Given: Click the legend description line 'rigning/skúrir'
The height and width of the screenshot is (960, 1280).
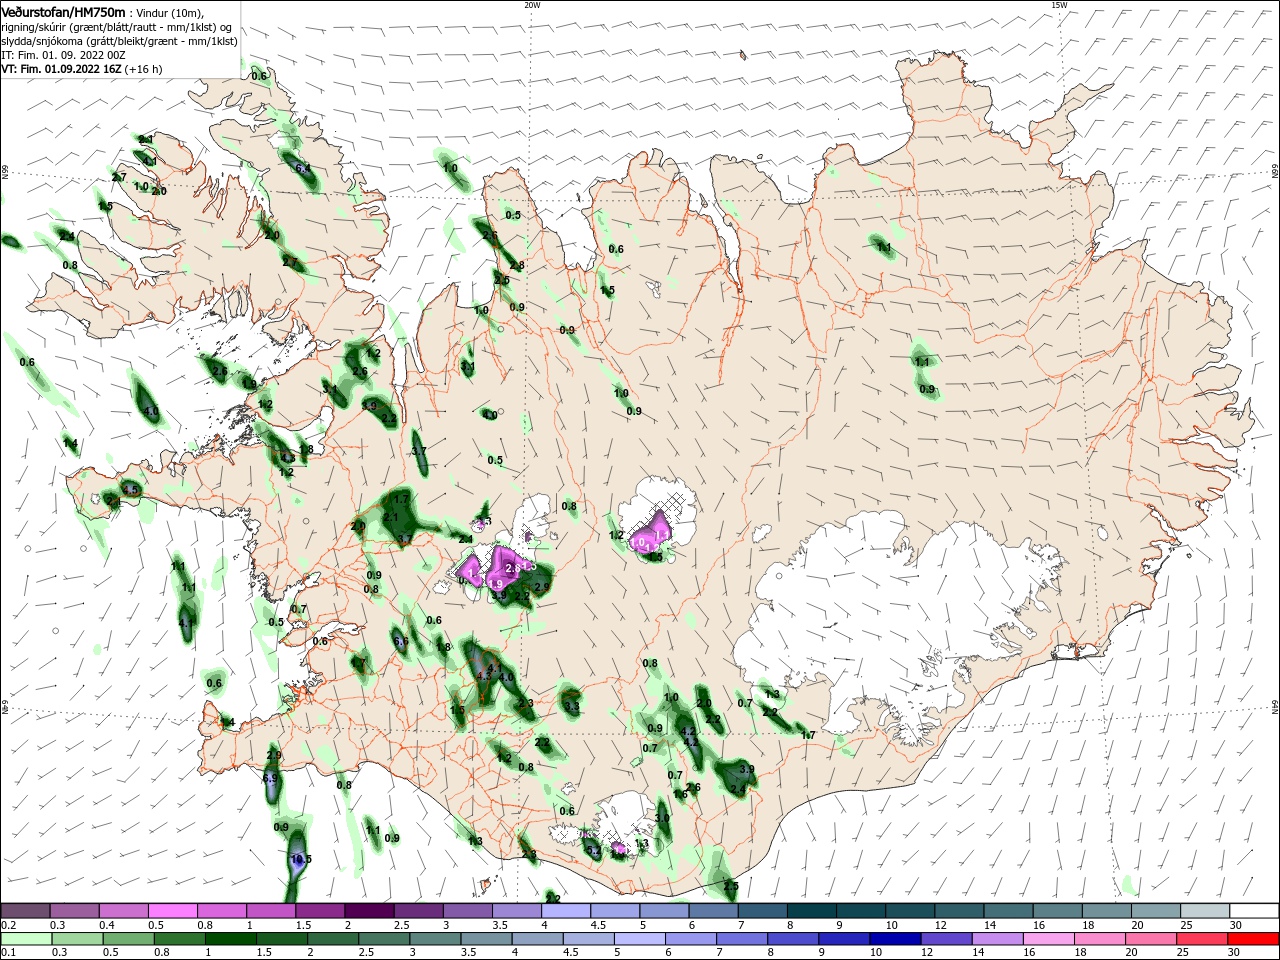Looking at the screenshot, I should pos(117,27).
